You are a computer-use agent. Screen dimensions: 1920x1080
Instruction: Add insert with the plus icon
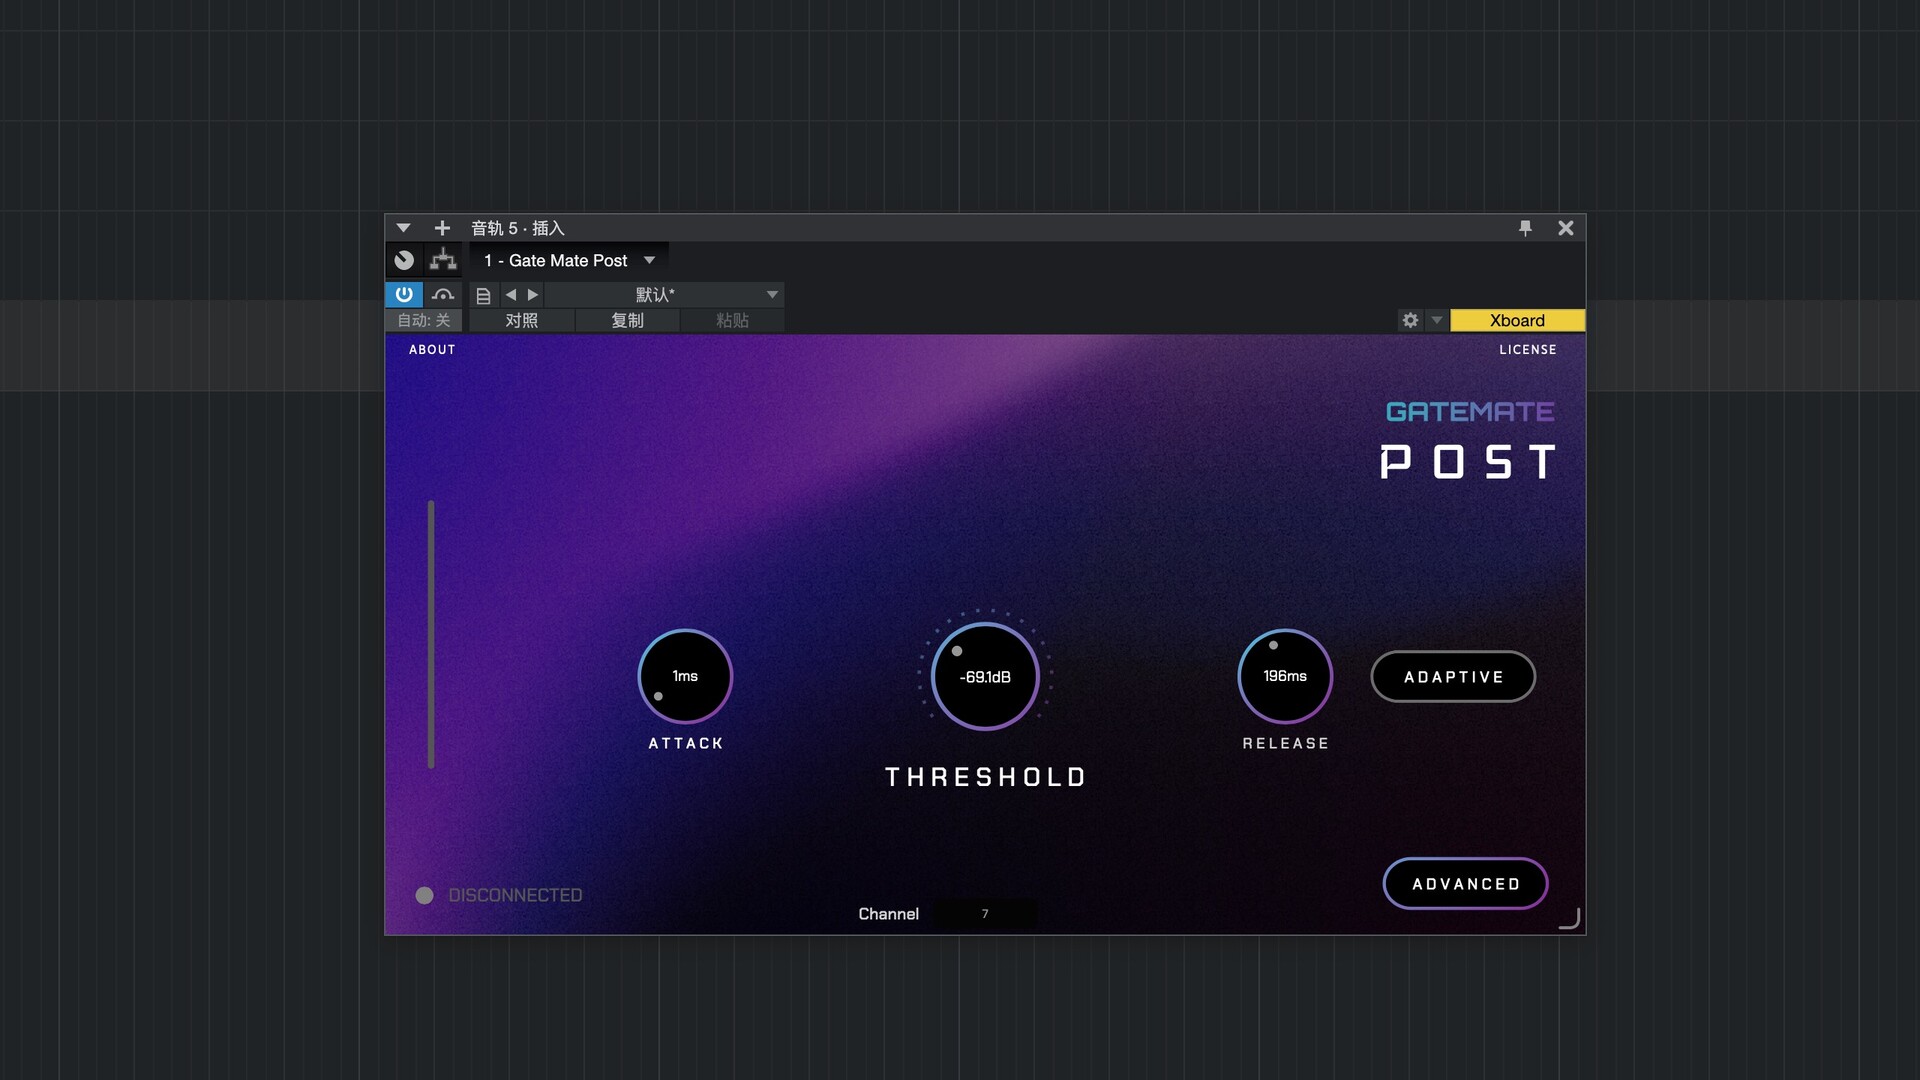point(442,228)
